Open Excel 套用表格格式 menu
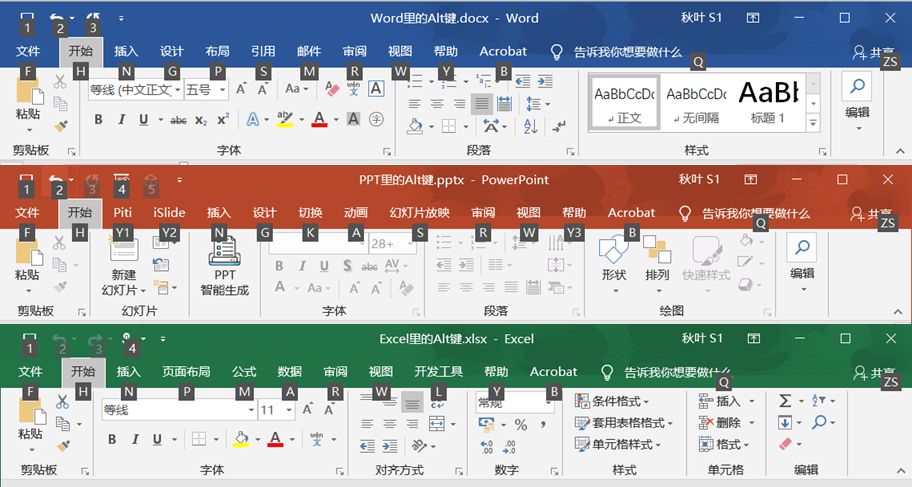912x487 pixels. [624, 423]
